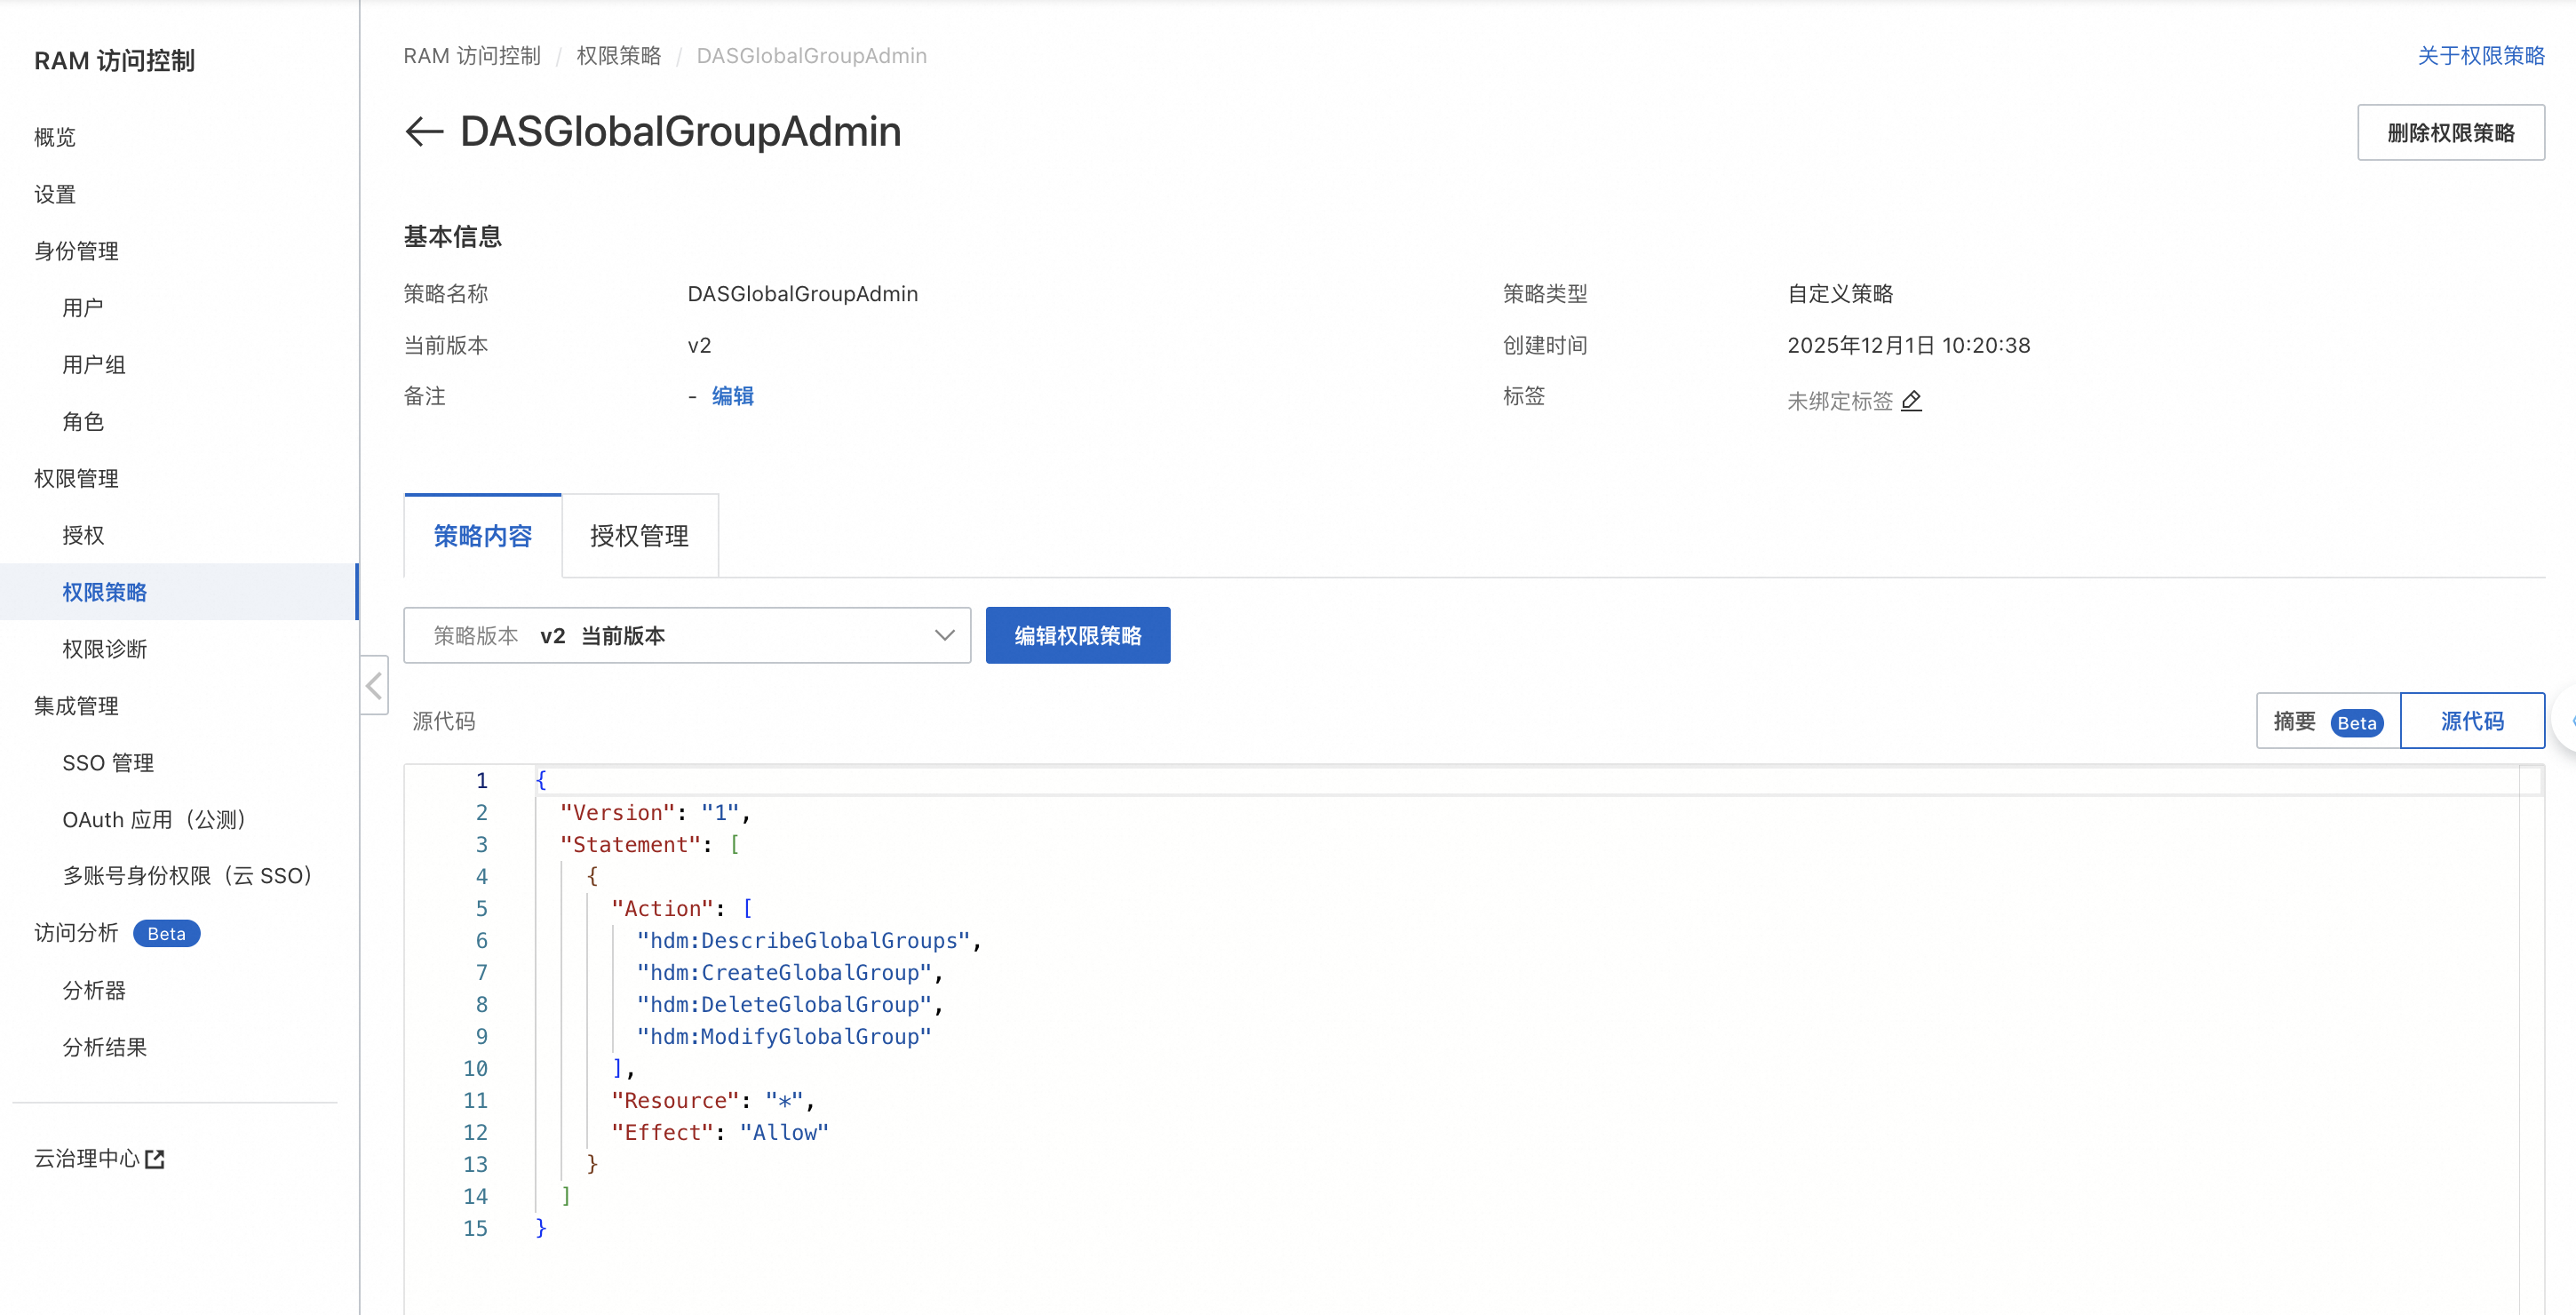Open 用户组 in the sidebar
This screenshot has height=1315, width=2576.
pyautogui.click(x=94, y=365)
